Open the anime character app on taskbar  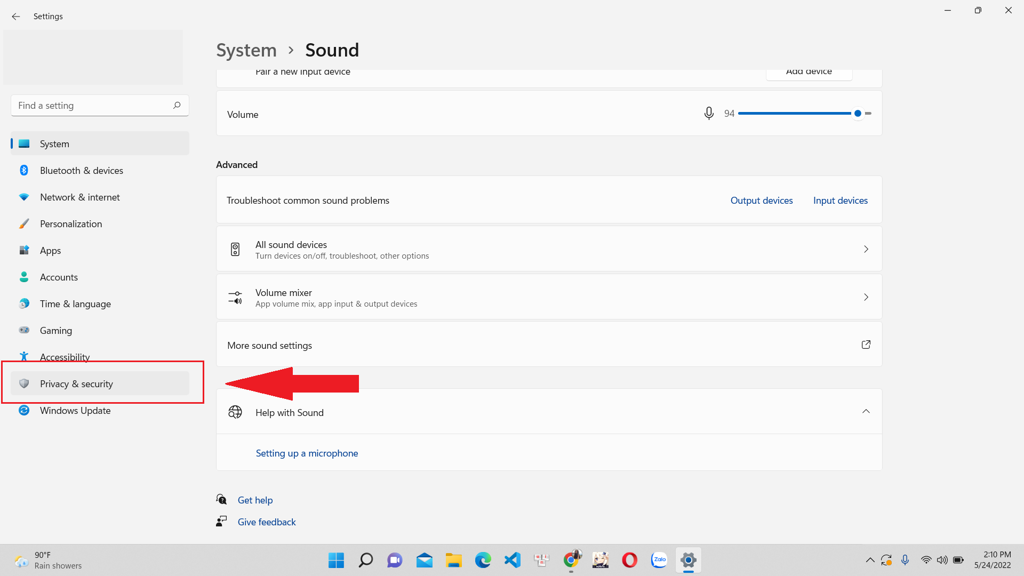point(601,560)
